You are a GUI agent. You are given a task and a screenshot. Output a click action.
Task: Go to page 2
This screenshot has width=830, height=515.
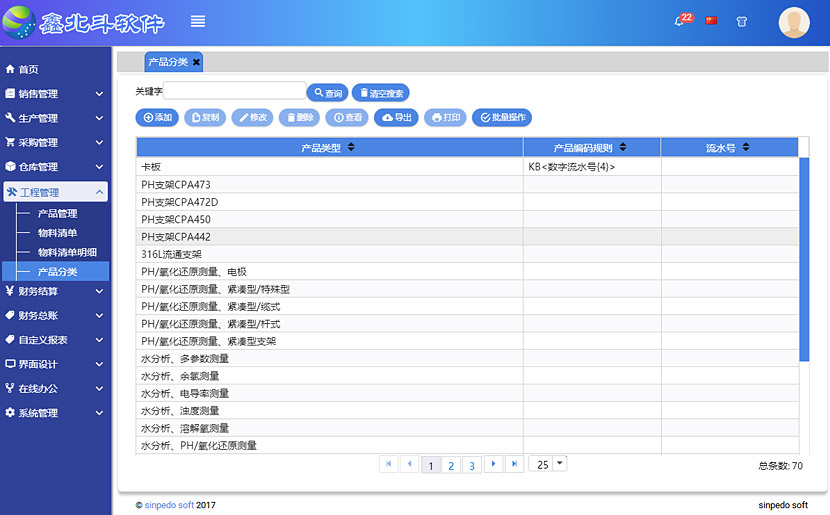tap(451, 465)
